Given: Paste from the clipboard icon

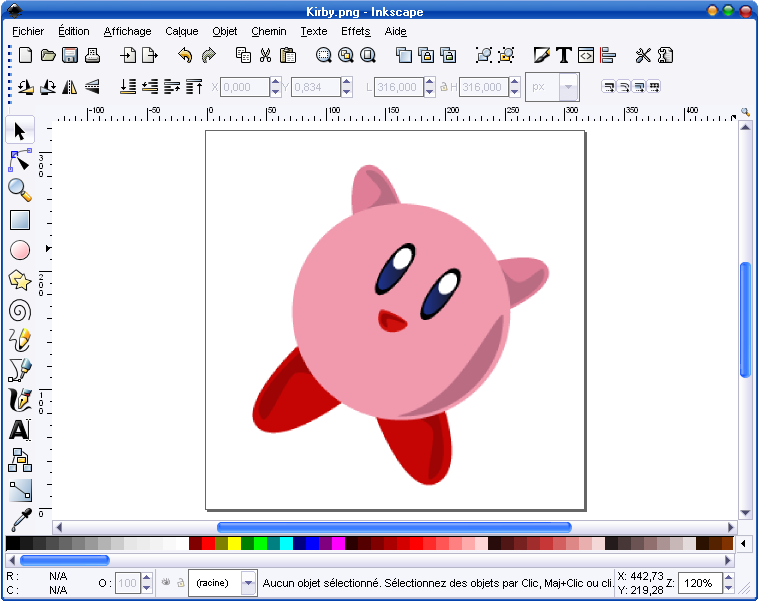Looking at the screenshot, I should click(x=288, y=55).
